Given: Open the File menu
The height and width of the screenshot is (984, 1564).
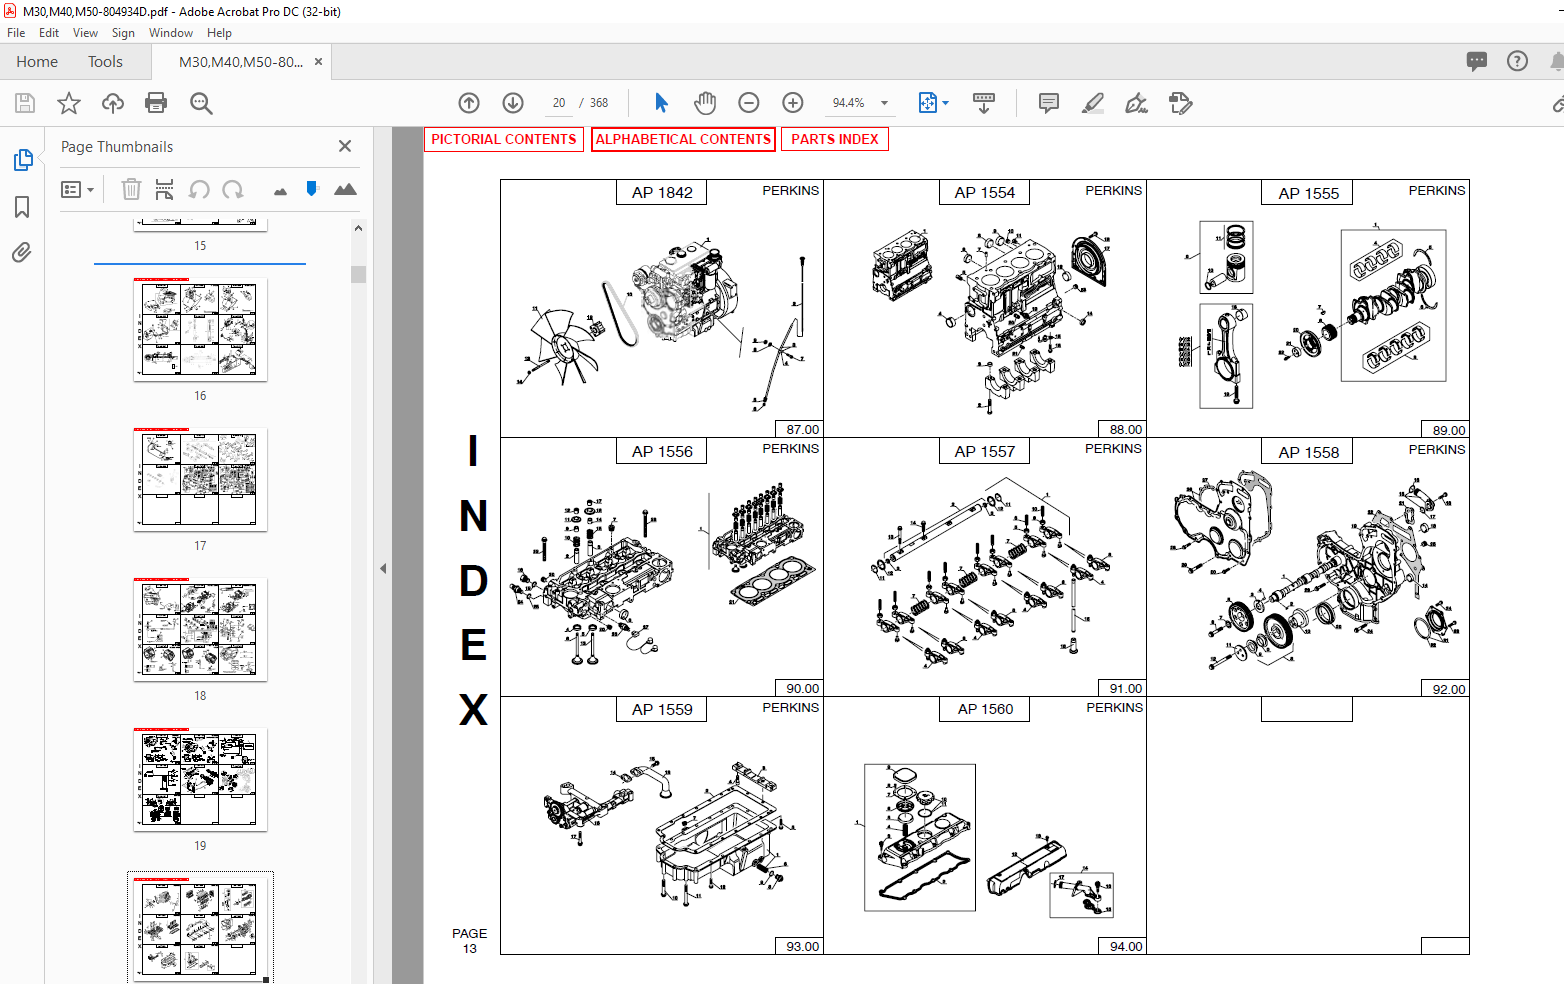Looking at the screenshot, I should (x=16, y=33).
